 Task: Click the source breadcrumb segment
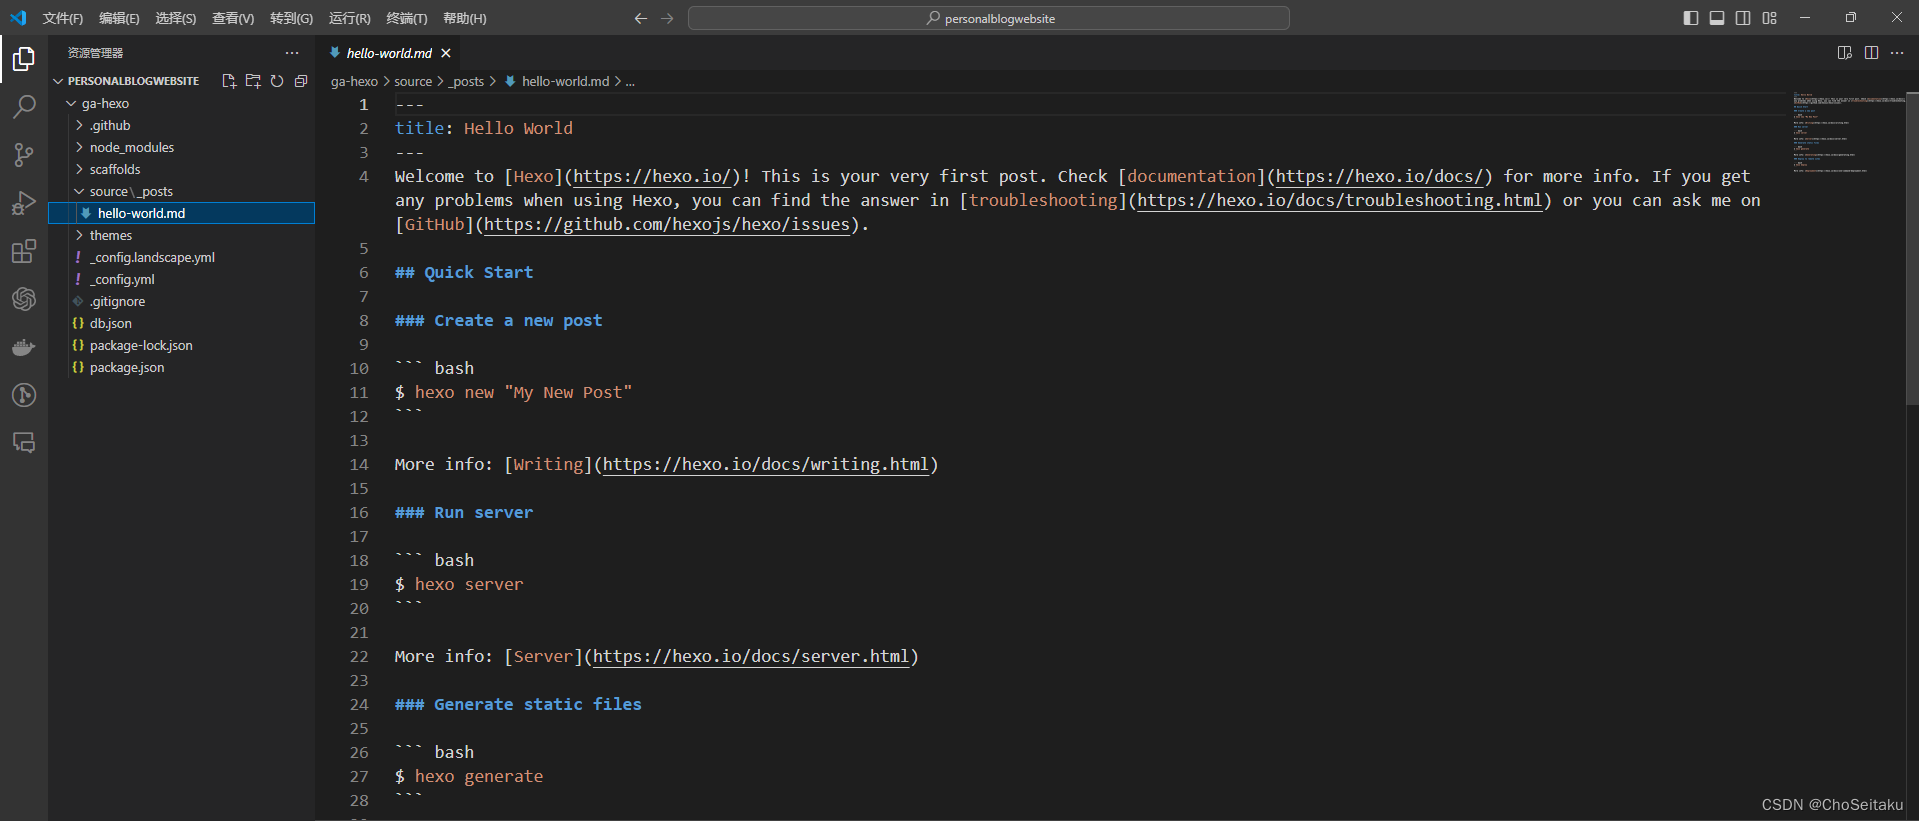[413, 81]
